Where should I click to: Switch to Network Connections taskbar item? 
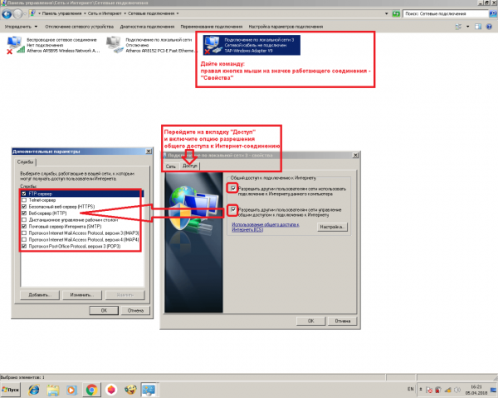pos(149,390)
